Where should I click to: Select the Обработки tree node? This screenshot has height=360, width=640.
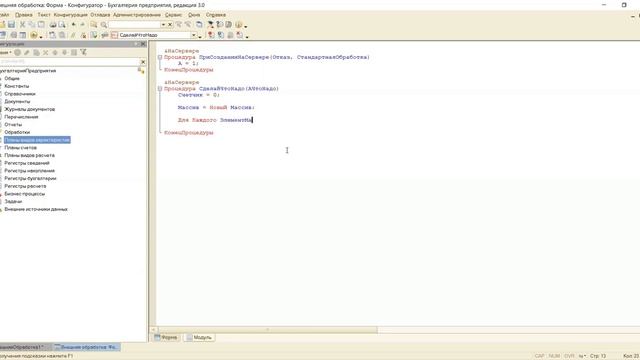17,132
